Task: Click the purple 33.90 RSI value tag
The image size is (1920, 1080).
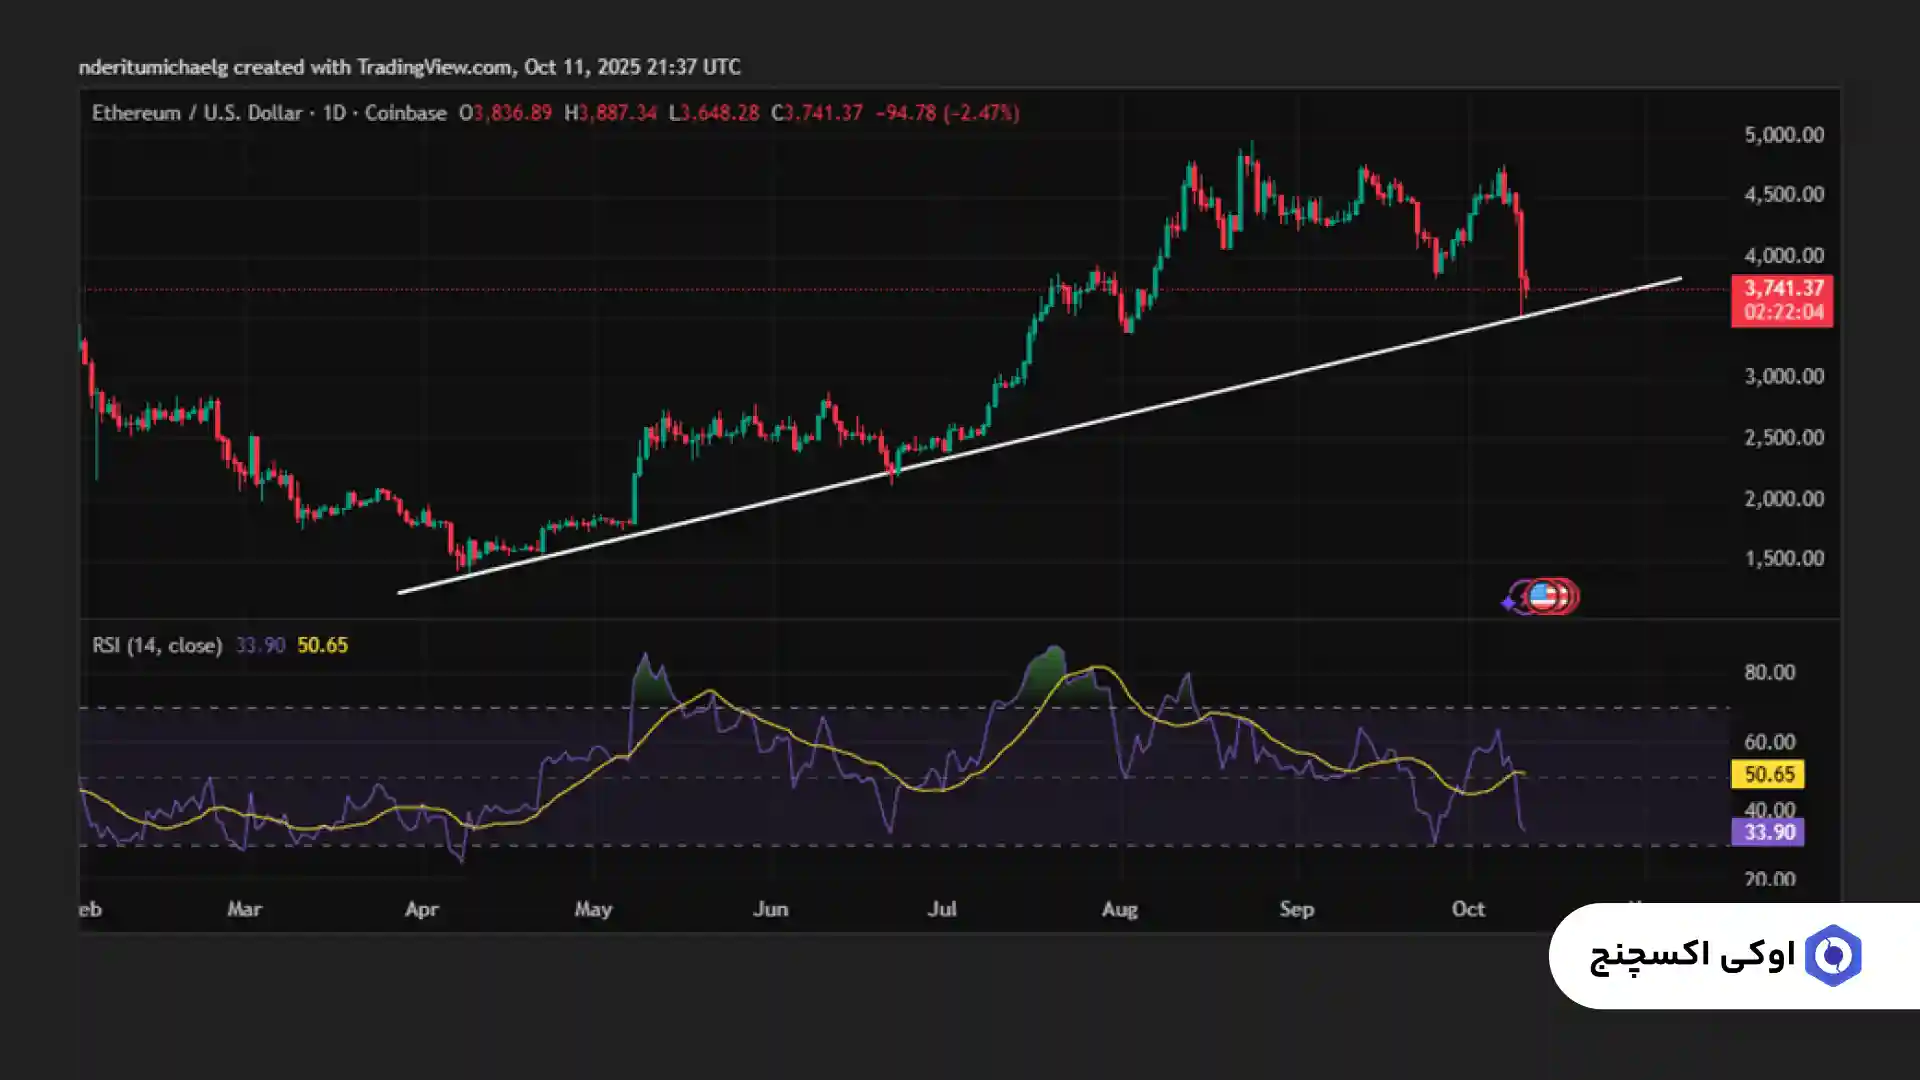Action: (1768, 832)
